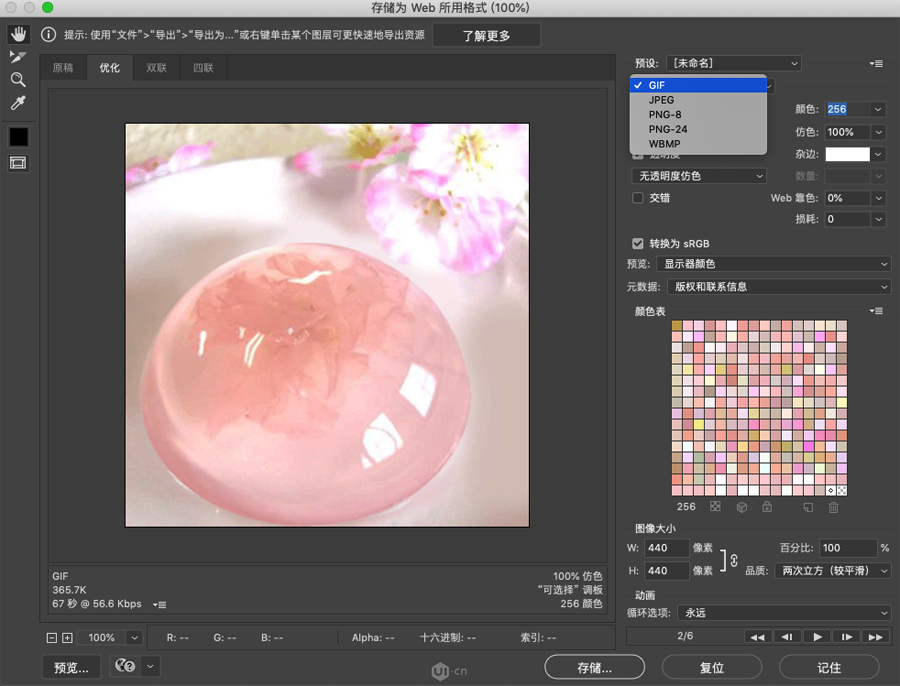Click the white 杂边 color swatch
The image size is (900, 686).
[847, 154]
